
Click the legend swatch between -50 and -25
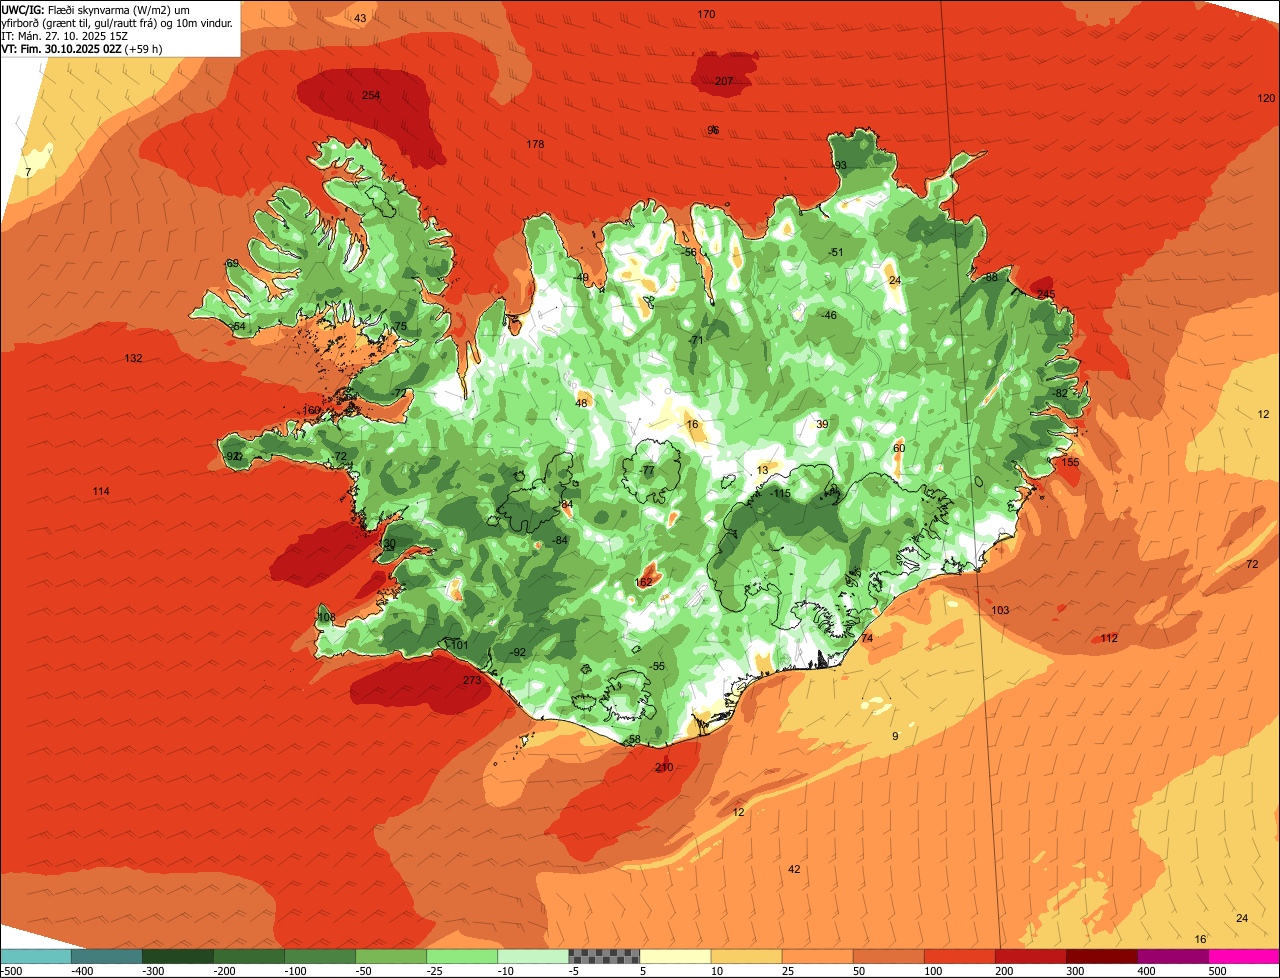(x=391, y=956)
